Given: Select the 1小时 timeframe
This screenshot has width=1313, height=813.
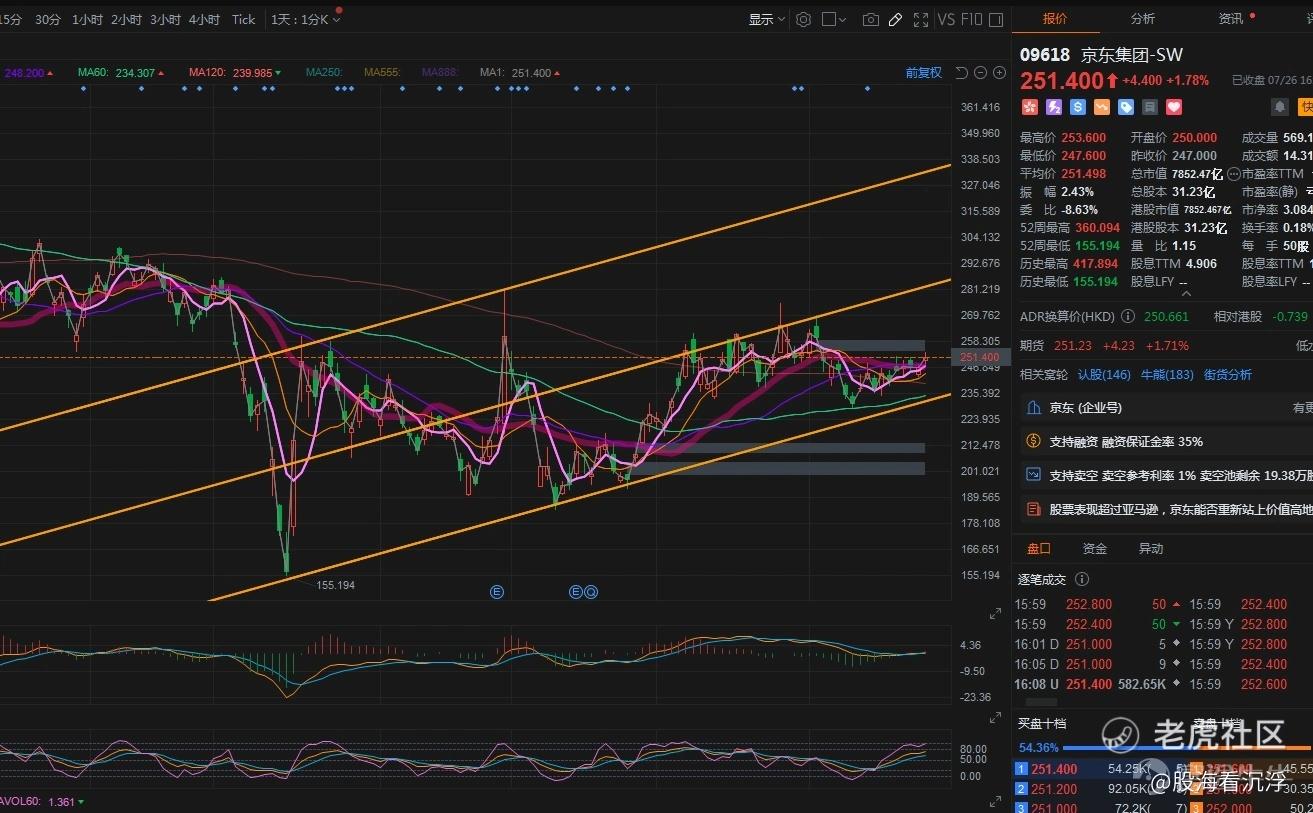Looking at the screenshot, I should click(x=87, y=19).
